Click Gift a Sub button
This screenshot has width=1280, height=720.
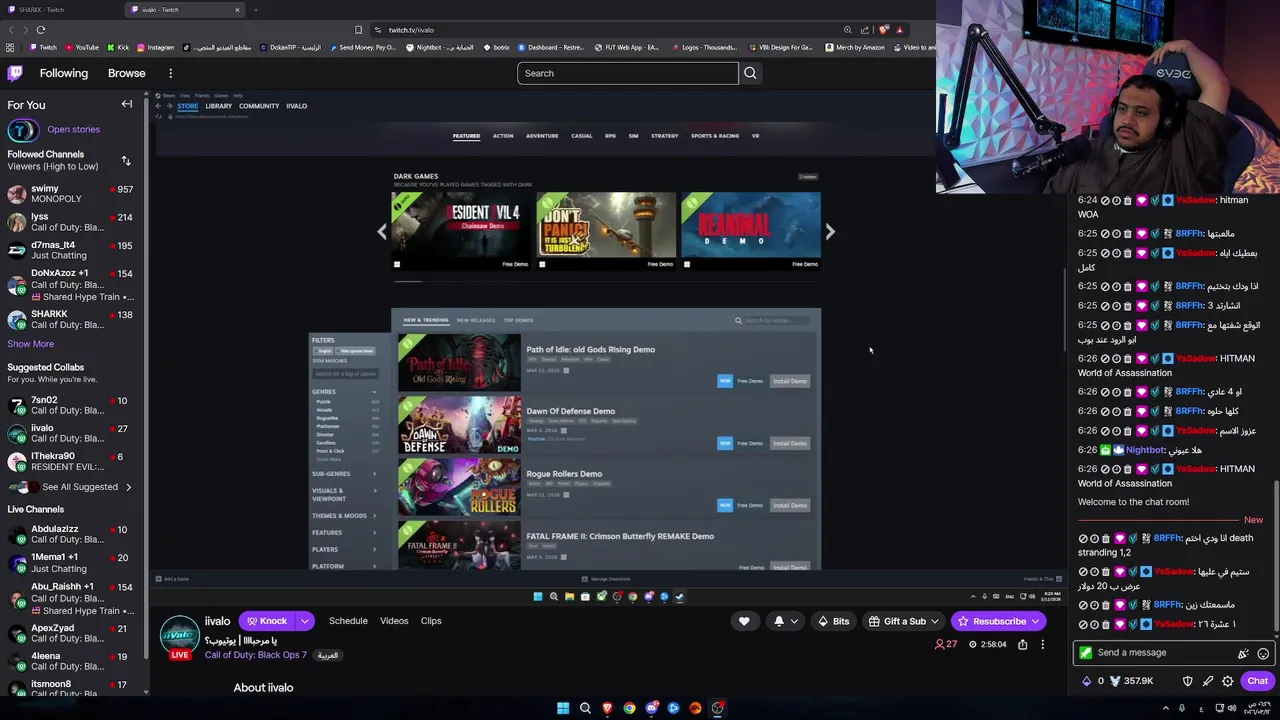pos(904,621)
